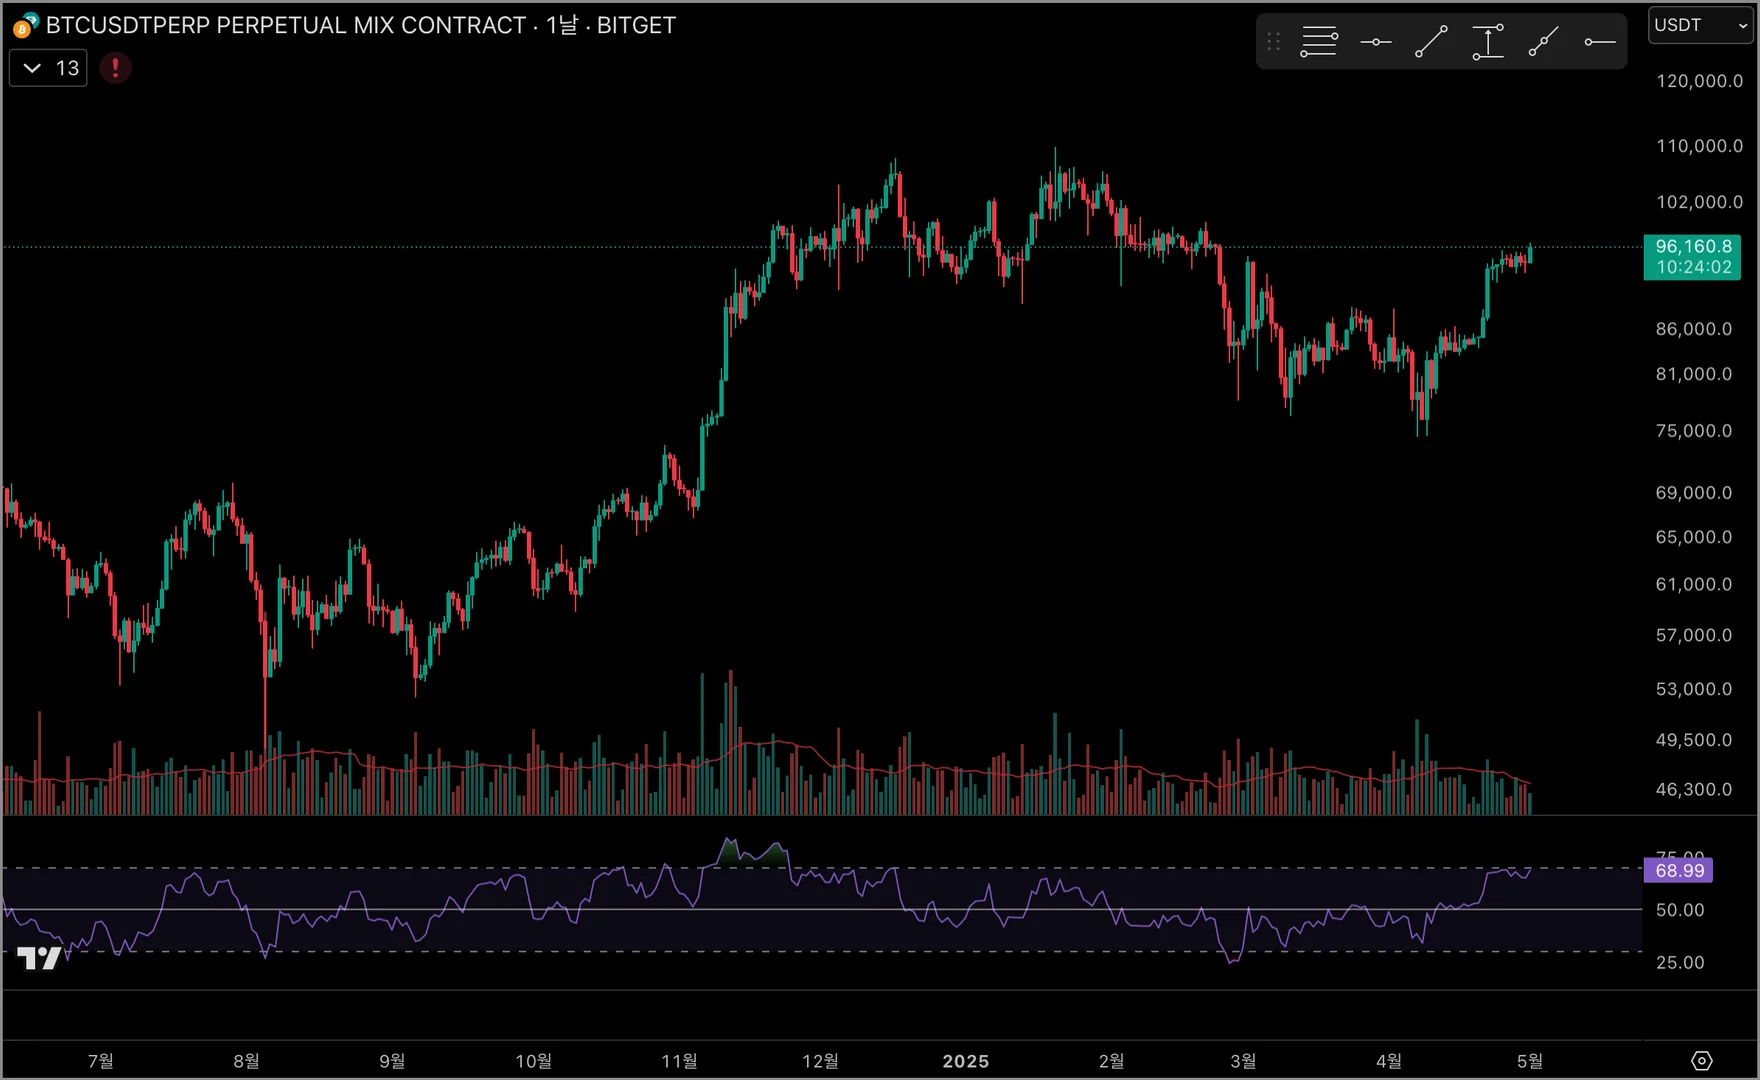Click the current price label 96,160.8
Image resolution: width=1760 pixels, height=1080 pixels.
pos(1693,246)
